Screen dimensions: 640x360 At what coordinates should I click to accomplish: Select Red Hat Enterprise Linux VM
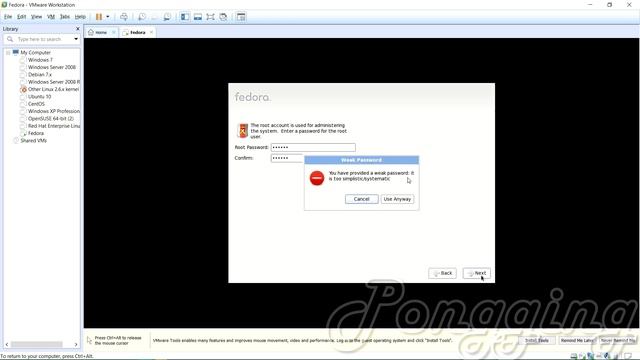[x=53, y=126]
